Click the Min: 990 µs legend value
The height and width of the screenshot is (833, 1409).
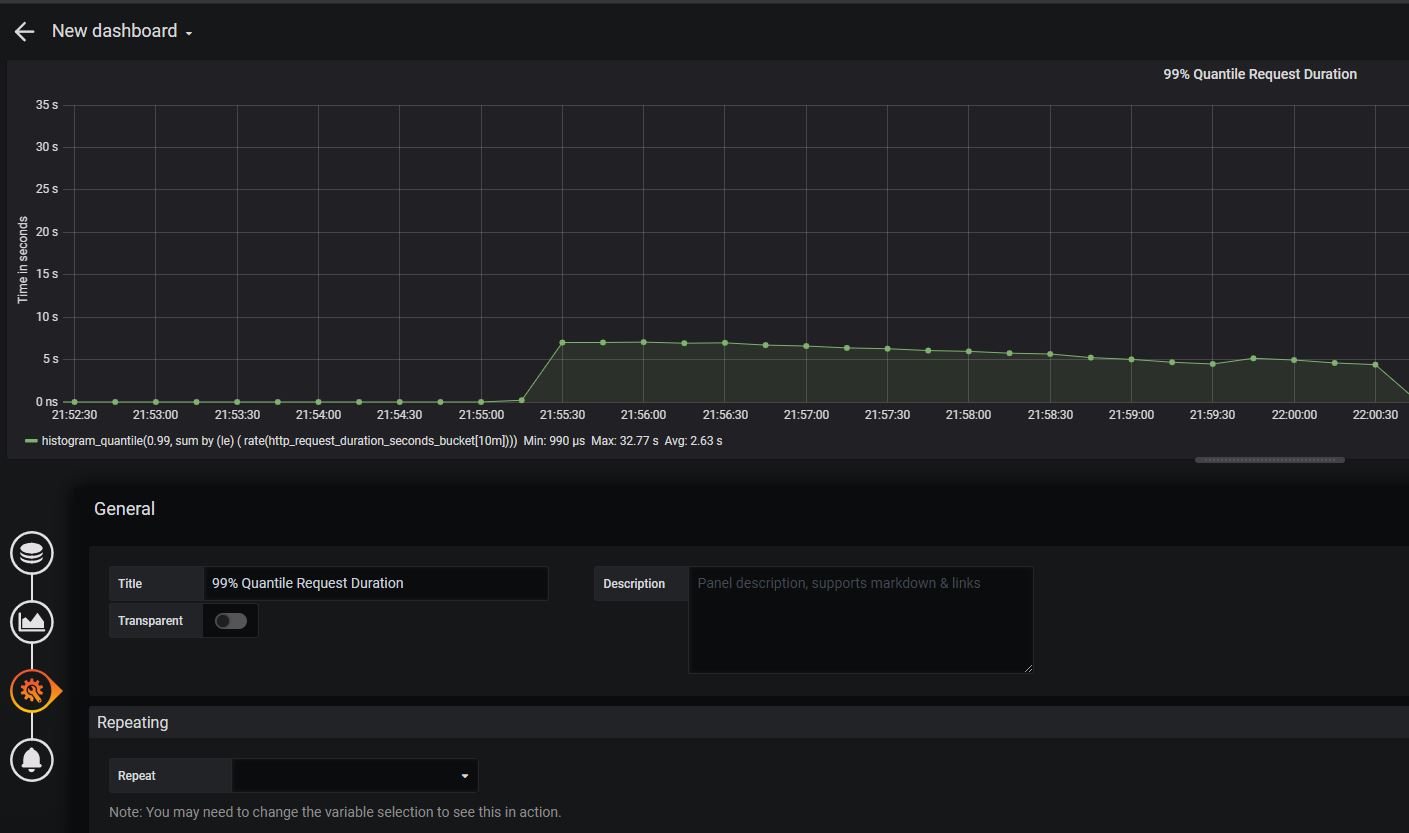[553, 441]
